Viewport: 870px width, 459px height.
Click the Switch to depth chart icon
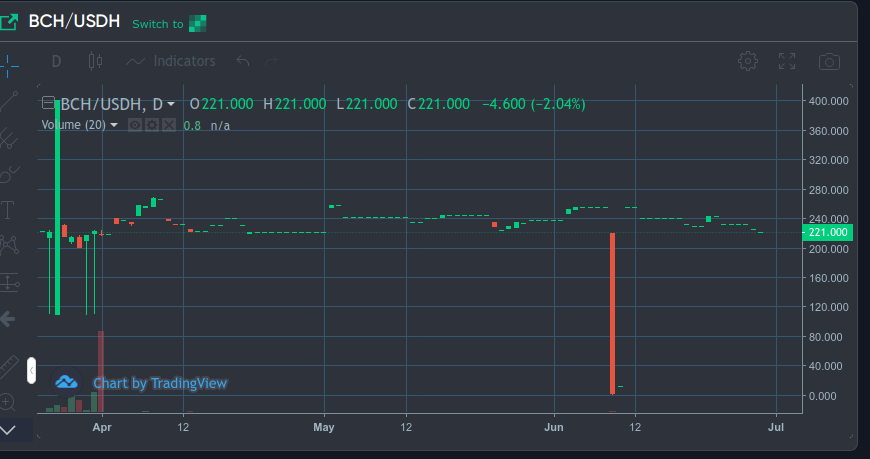click(x=198, y=23)
